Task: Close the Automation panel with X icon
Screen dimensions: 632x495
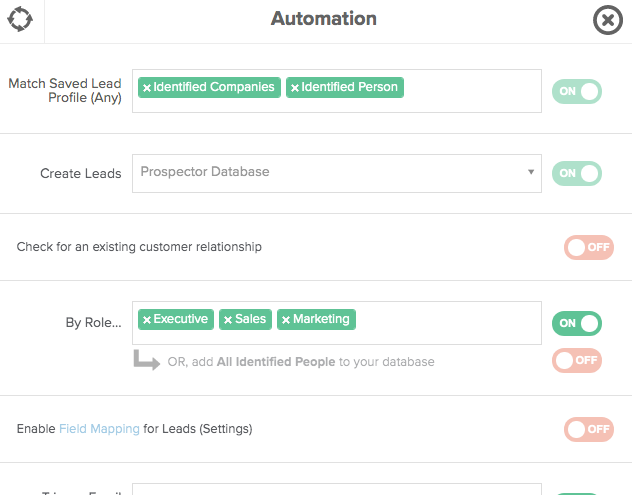Action: coord(607,20)
